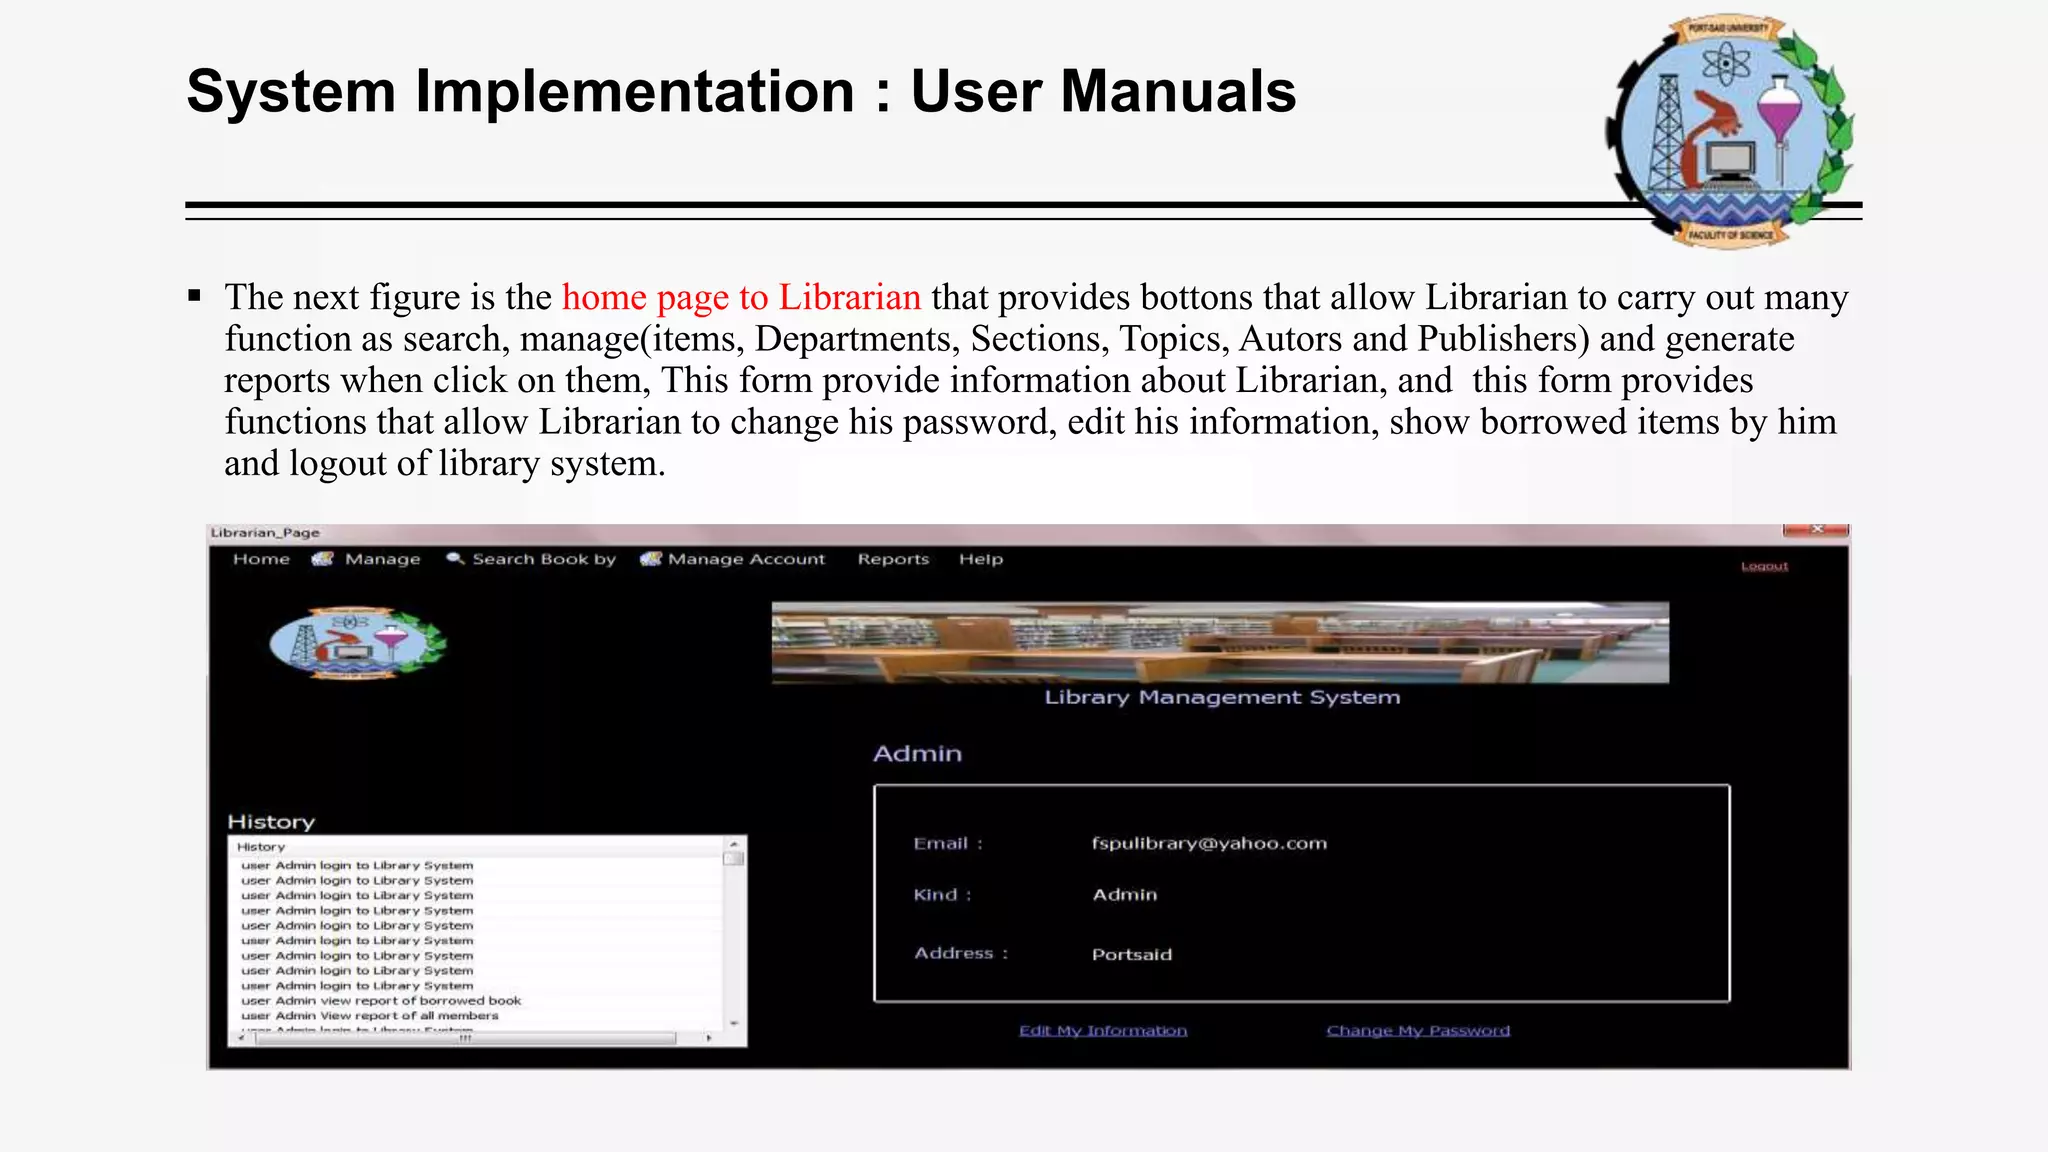Click the Portsaid address value
This screenshot has width=2048, height=1152.
pos(1132,954)
